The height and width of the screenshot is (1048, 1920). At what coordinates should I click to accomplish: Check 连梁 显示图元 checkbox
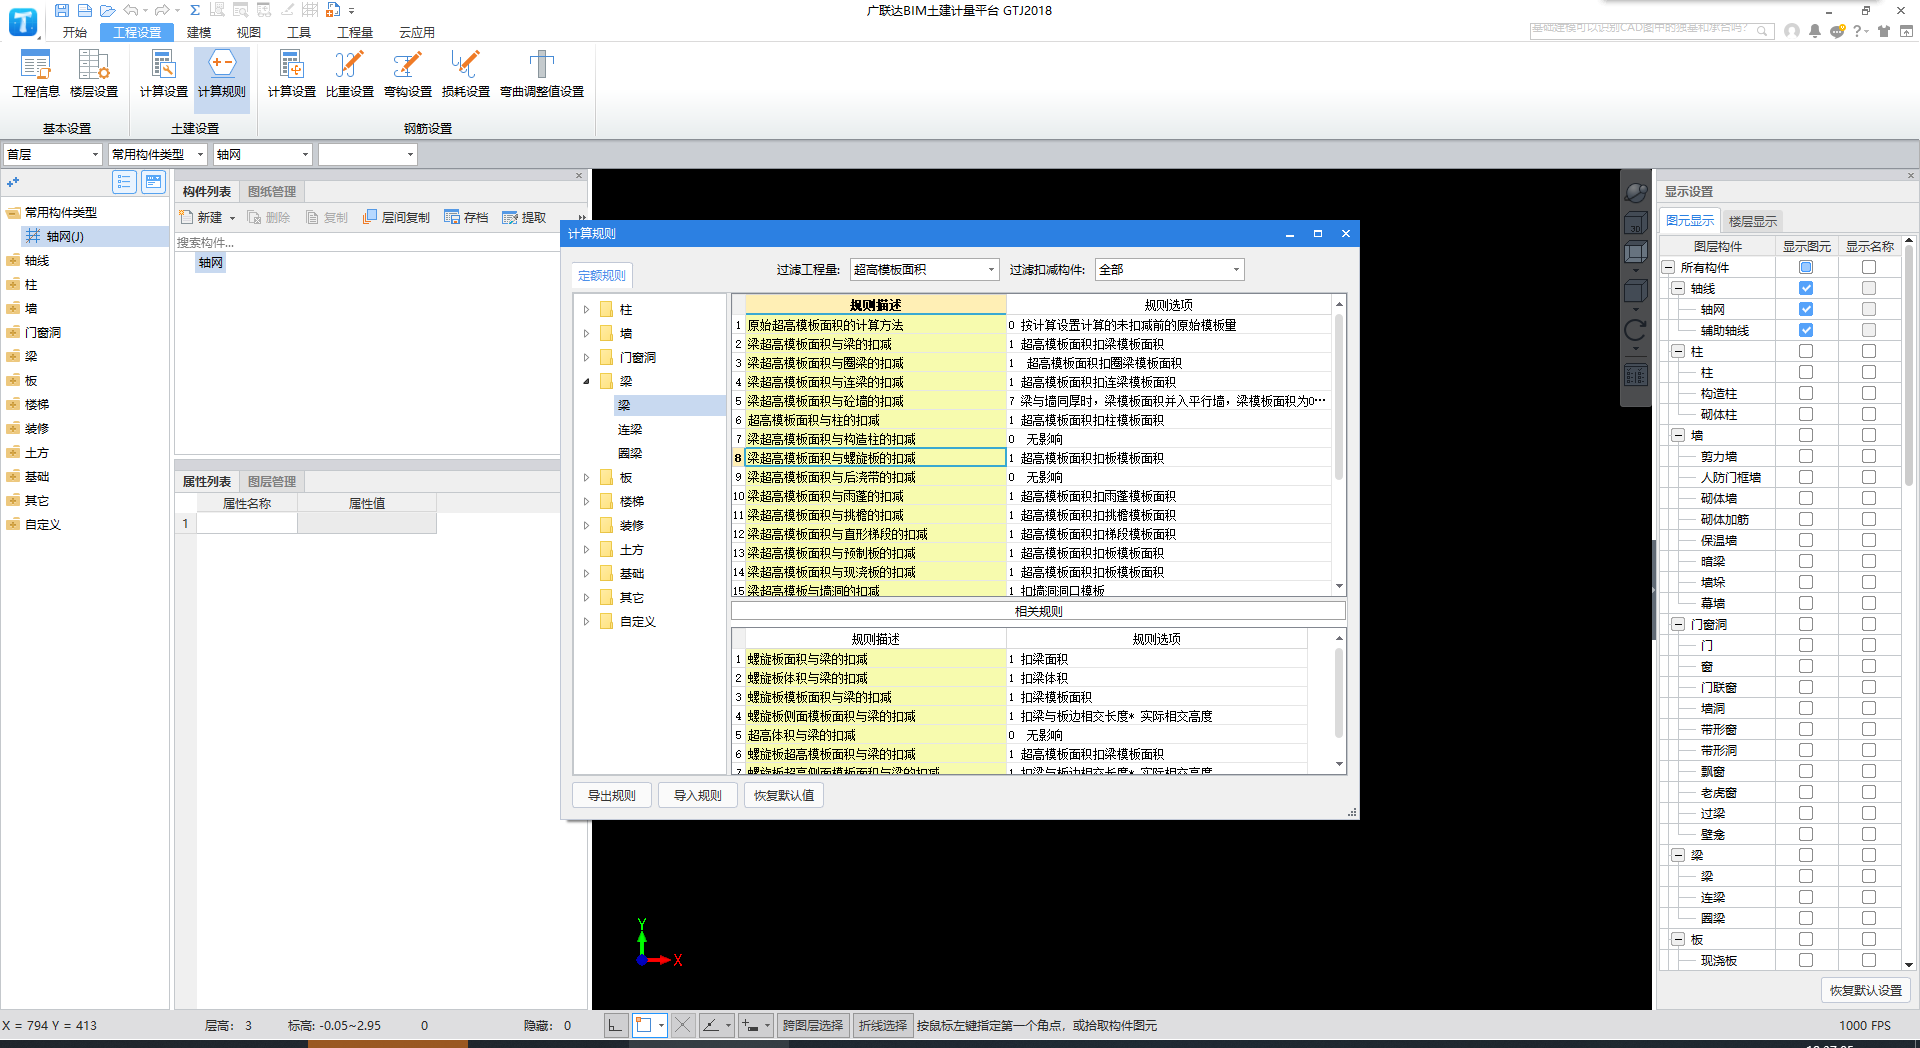click(x=1806, y=897)
